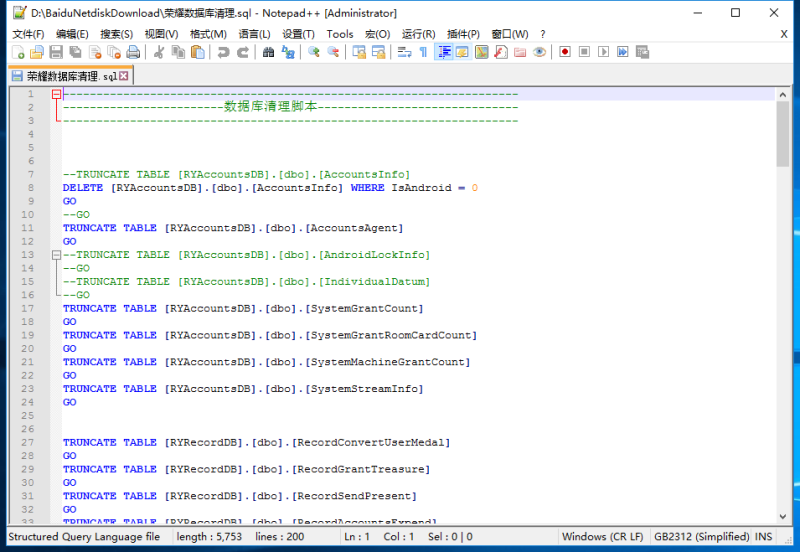Open the Tools menu
The width and height of the screenshot is (800, 552).
click(x=340, y=34)
